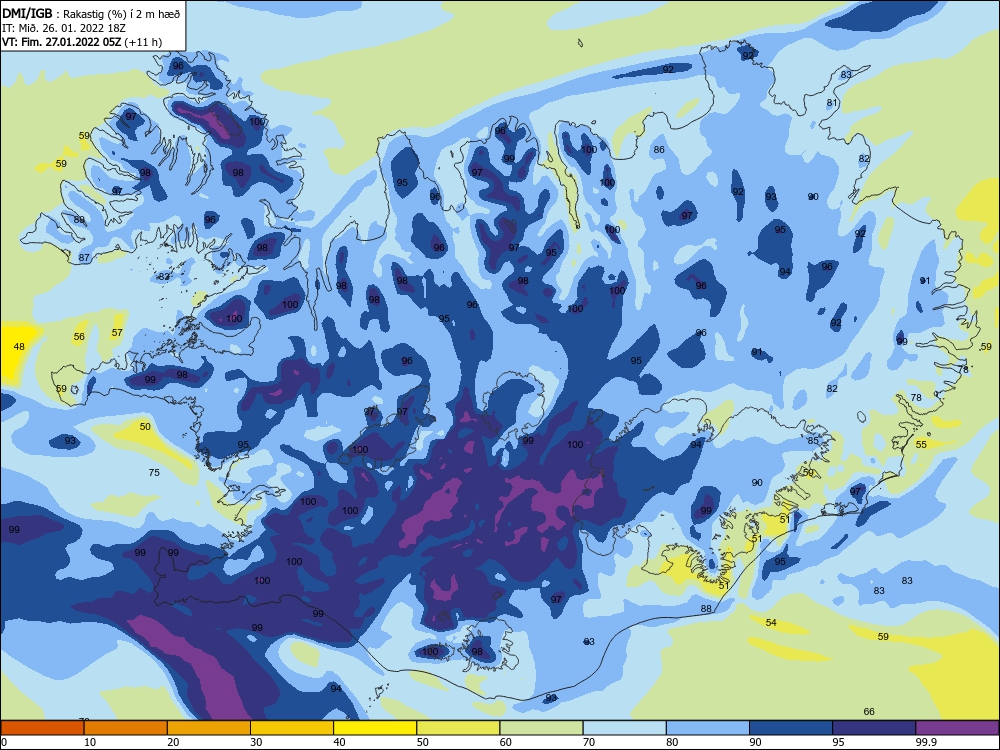Click the '87' humidity value on the map
Image resolution: width=1000 pixels, height=750 pixels.
[84, 257]
